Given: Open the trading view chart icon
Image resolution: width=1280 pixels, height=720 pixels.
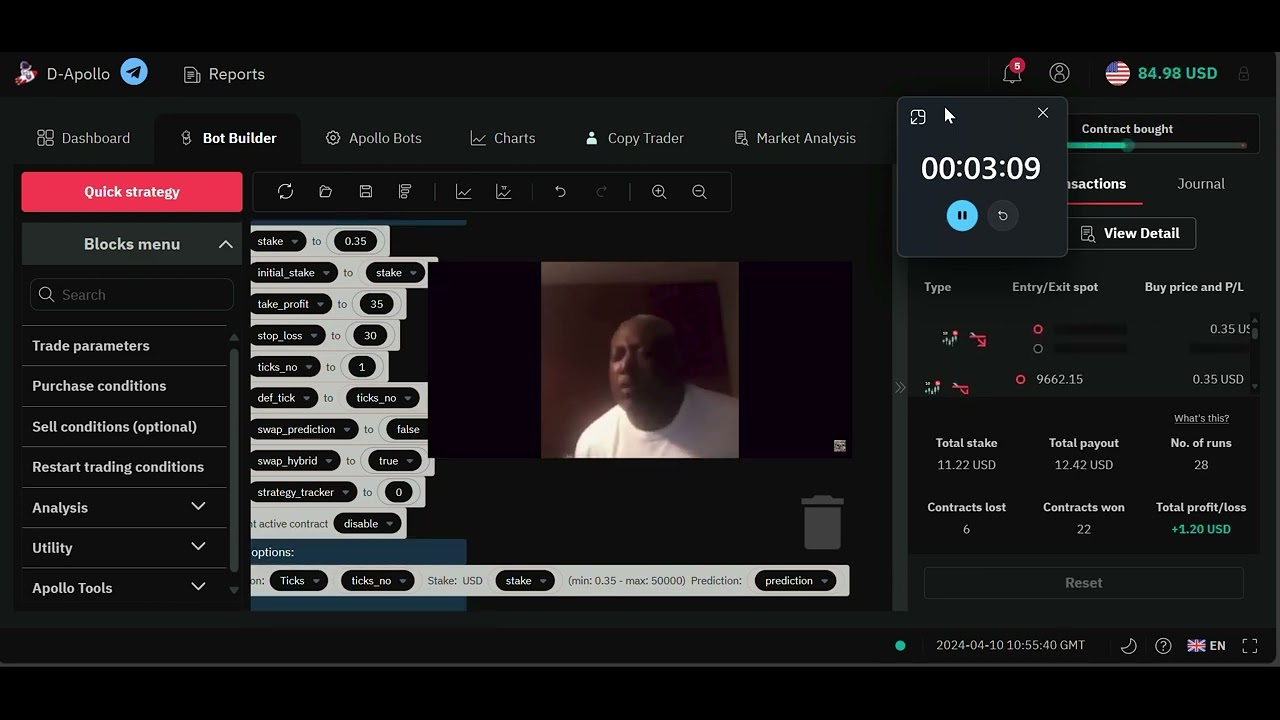Looking at the screenshot, I should click(503, 192).
